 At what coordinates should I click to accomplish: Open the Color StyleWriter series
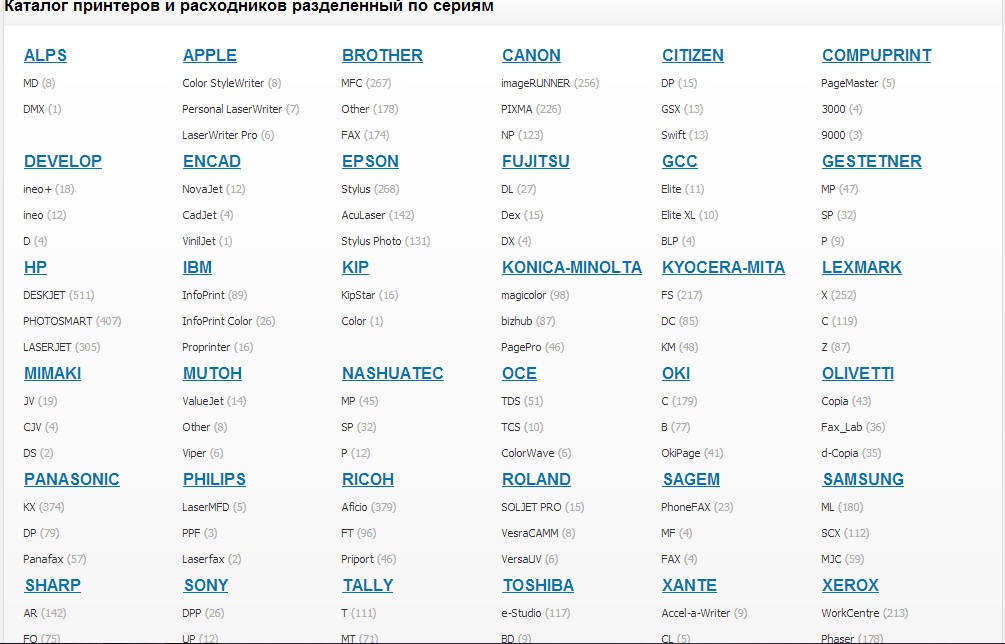click(x=223, y=83)
